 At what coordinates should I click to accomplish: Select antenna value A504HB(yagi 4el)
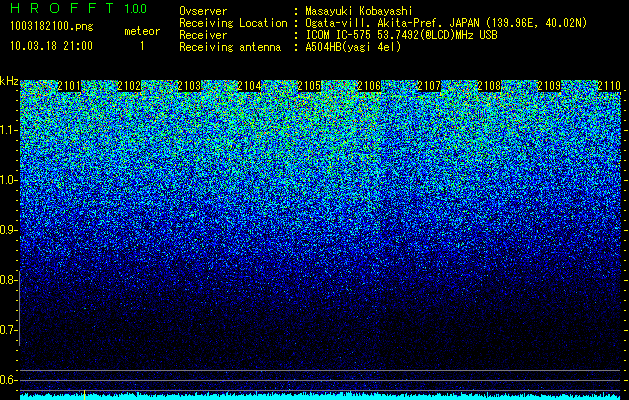click(x=353, y=47)
